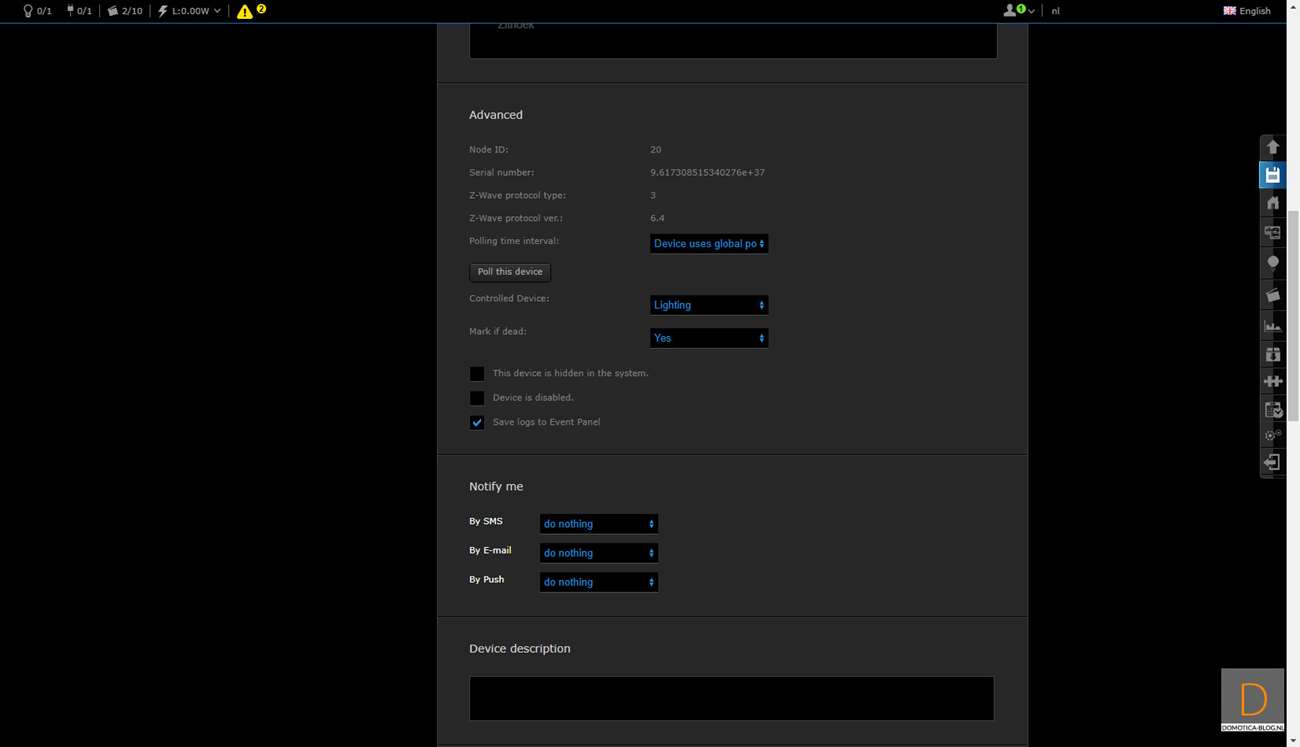Open the Plugins puzzle piece icon
The width and height of the screenshot is (1300, 747).
[x=1272, y=381]
